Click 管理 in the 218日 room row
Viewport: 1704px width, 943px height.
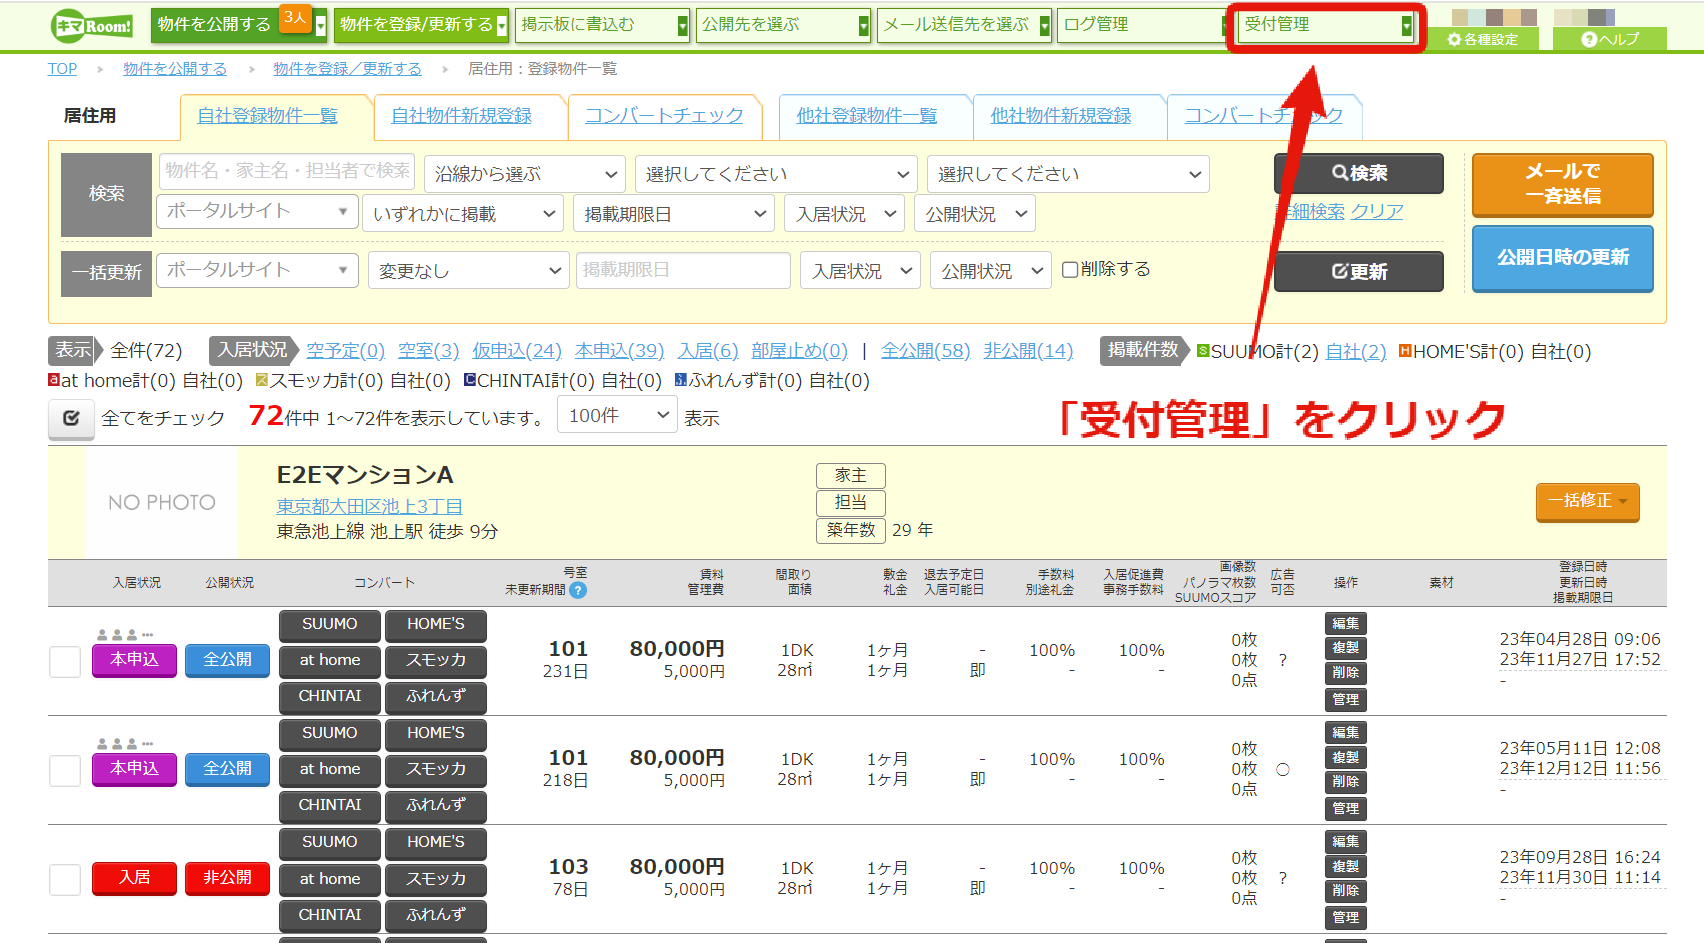(x=1345, y=808)
